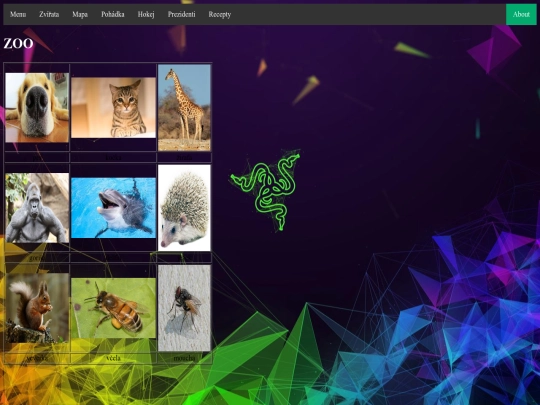Click the green About button
The width and height of the screenshot is (540, 405).
(521, 14)
